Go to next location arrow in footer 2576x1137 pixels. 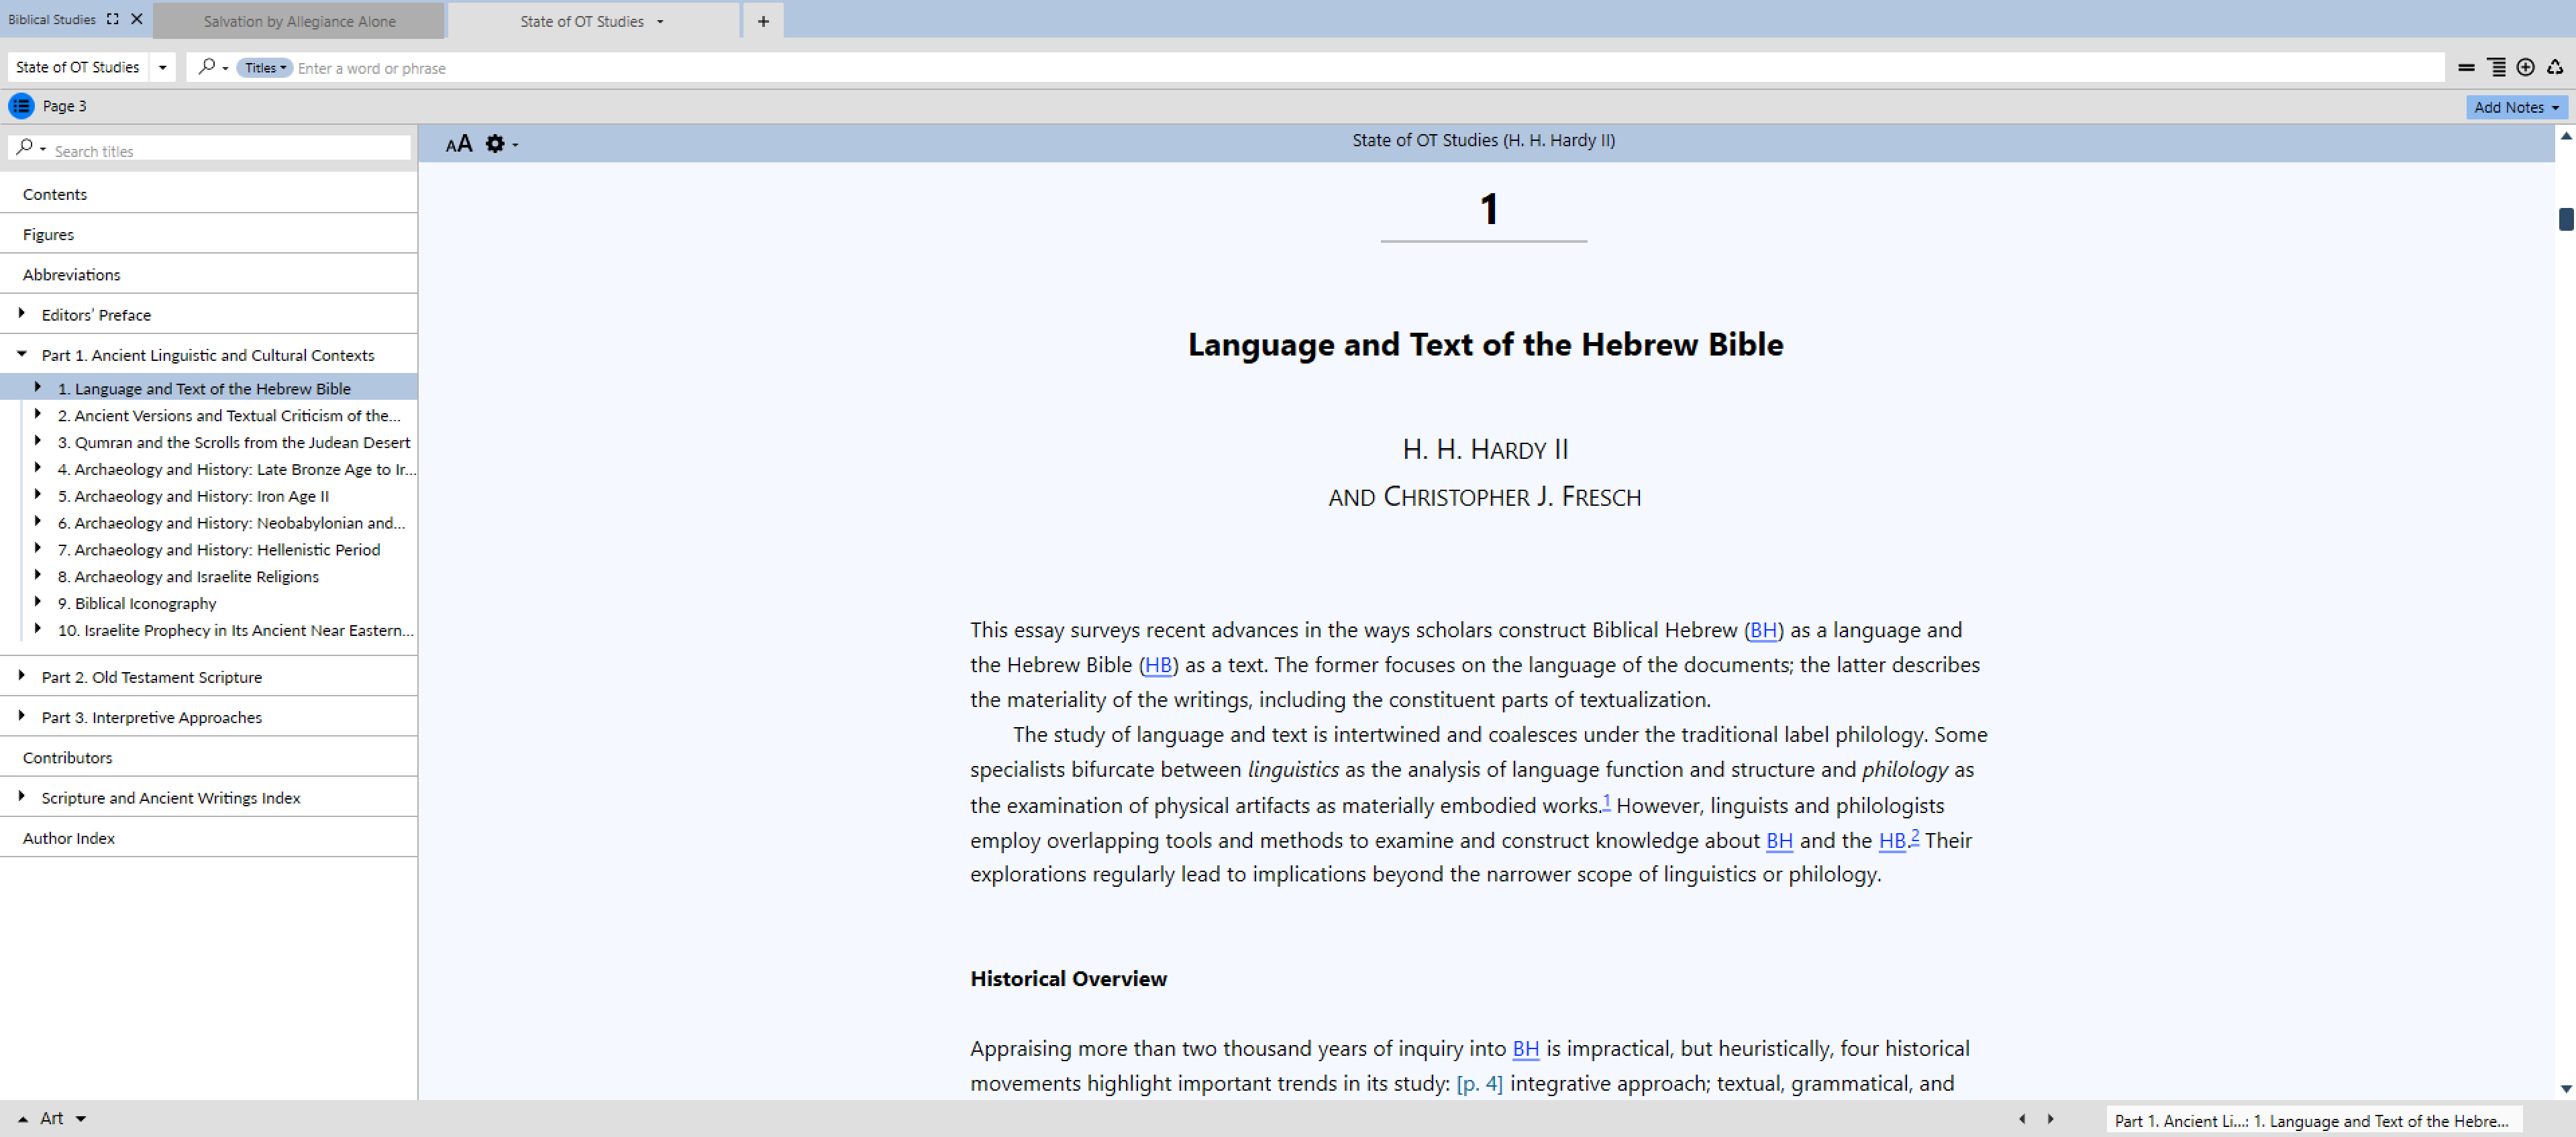pos(2050,1119)
